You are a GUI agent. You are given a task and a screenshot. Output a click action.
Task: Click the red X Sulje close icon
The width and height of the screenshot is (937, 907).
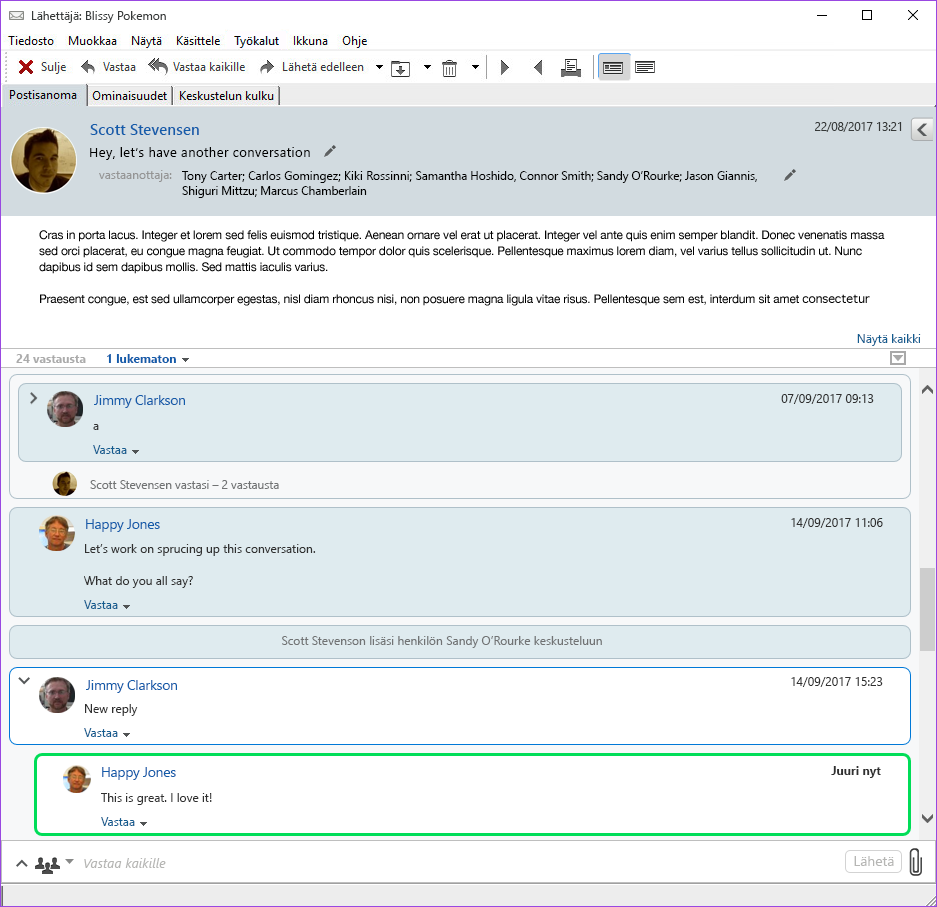26,67
